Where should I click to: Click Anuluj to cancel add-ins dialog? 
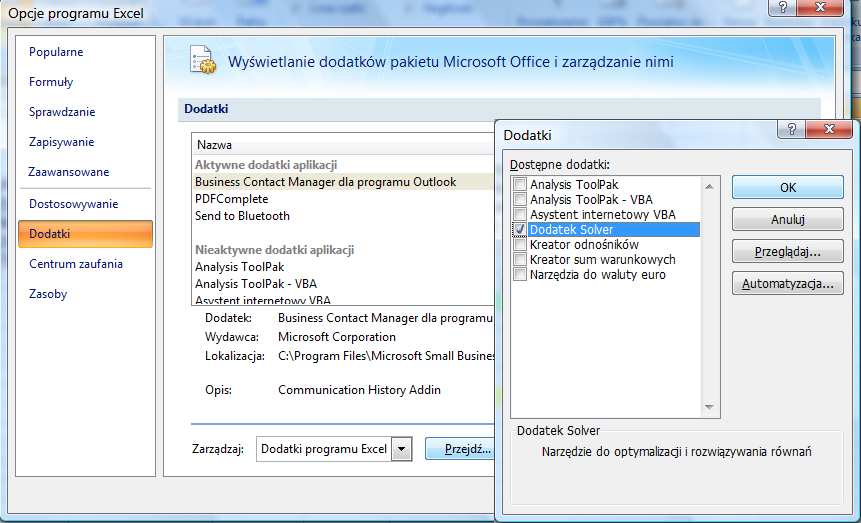[x=787, y=219]
